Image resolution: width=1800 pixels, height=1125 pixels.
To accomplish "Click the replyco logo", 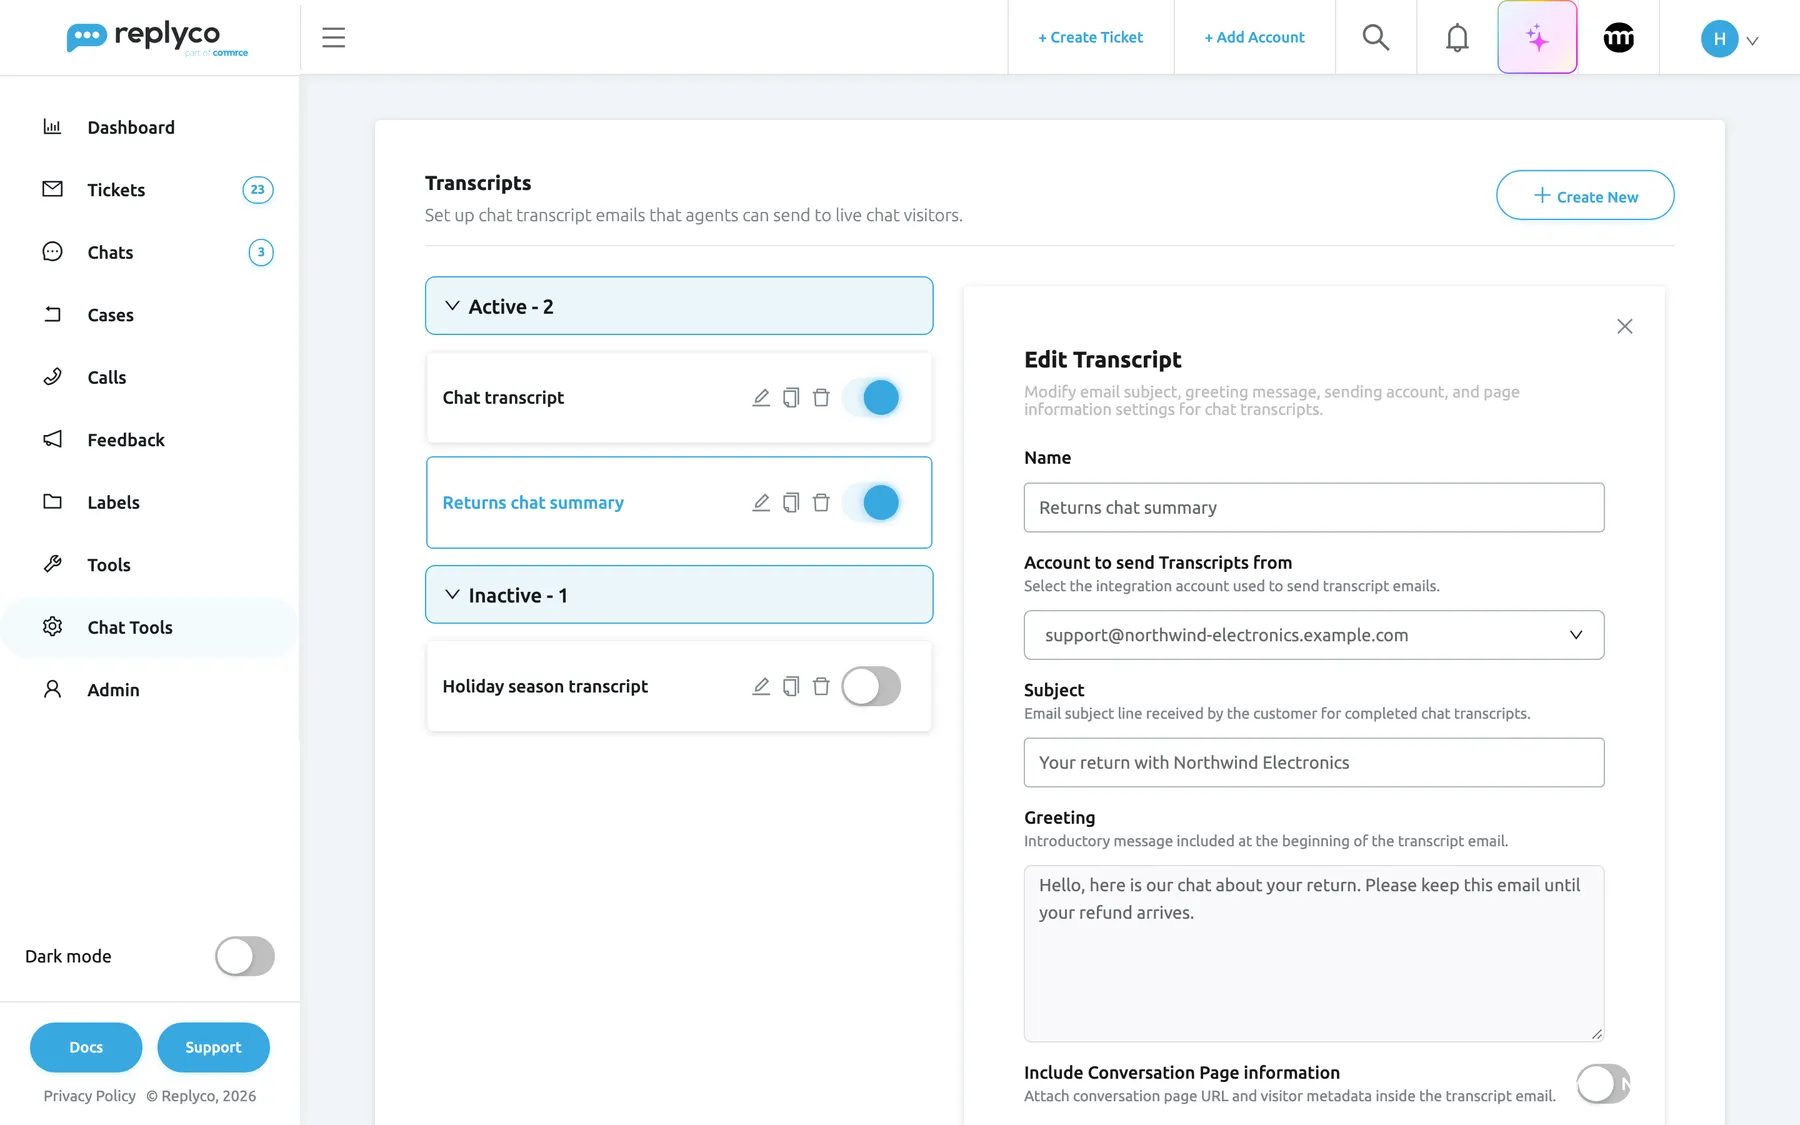I will (x=157, y=38).
